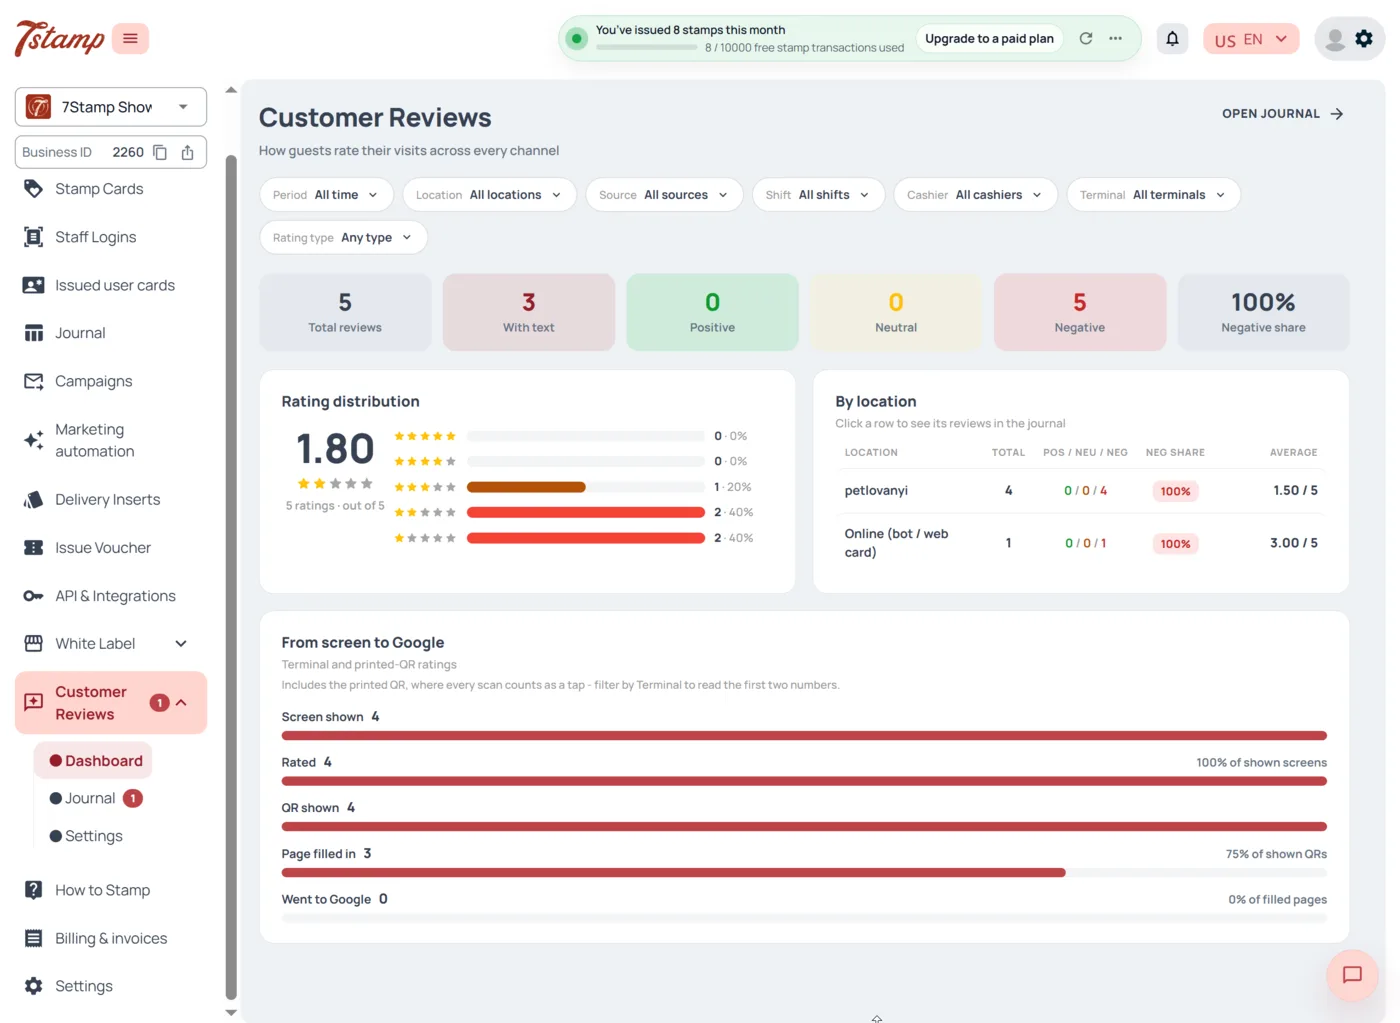Click the Negative share card
Viewport: 1400px width, 1023px height.
click(x=1263, y=312)
